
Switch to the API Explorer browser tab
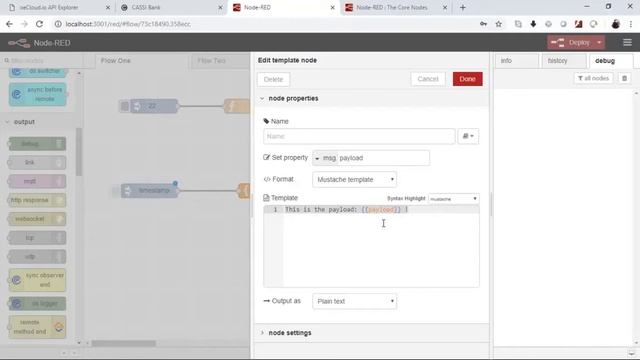coord(58,7)
